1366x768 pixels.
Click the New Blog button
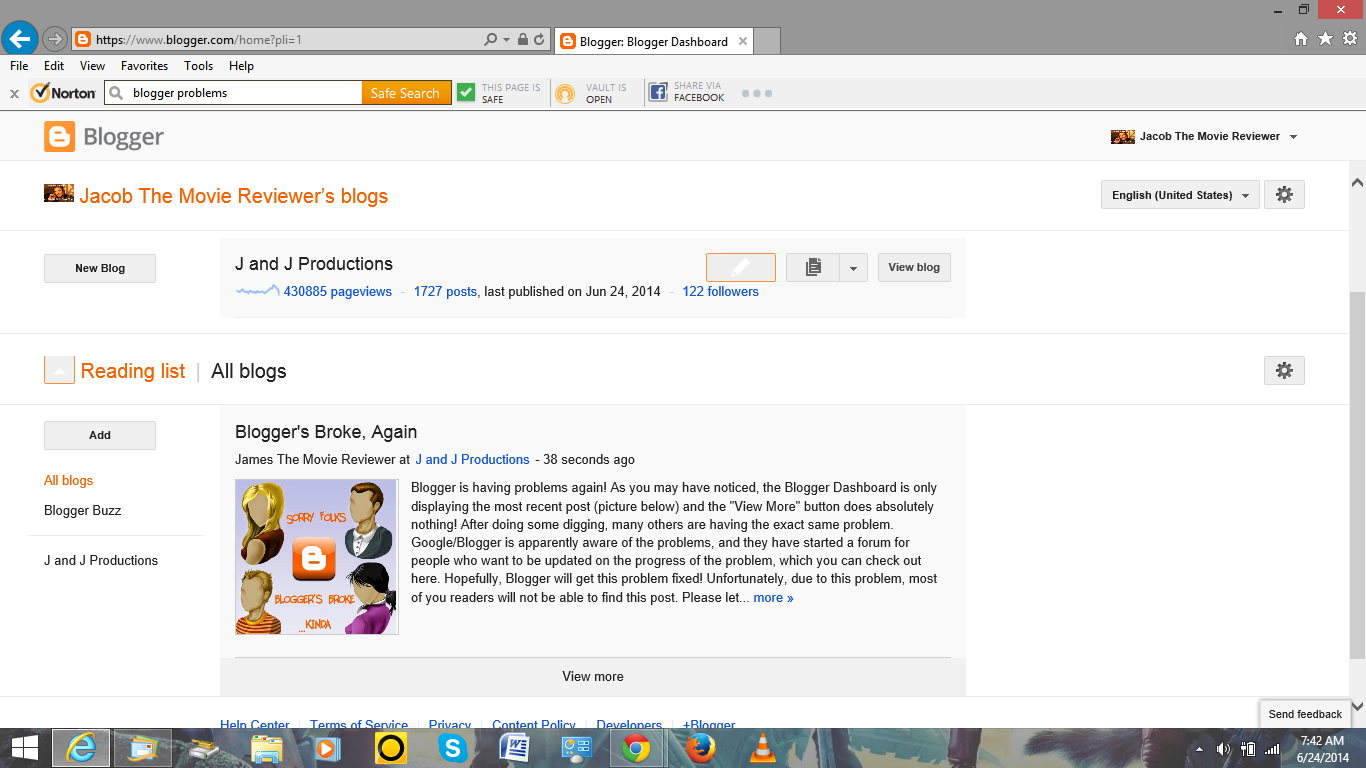(100, 268)
